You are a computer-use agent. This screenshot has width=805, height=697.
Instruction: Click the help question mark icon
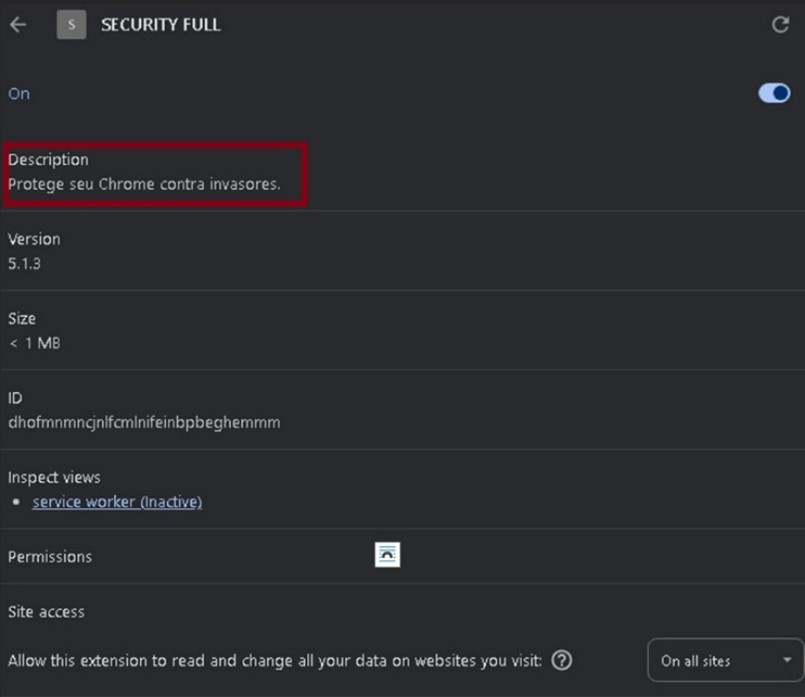click(x=562, y=660)
